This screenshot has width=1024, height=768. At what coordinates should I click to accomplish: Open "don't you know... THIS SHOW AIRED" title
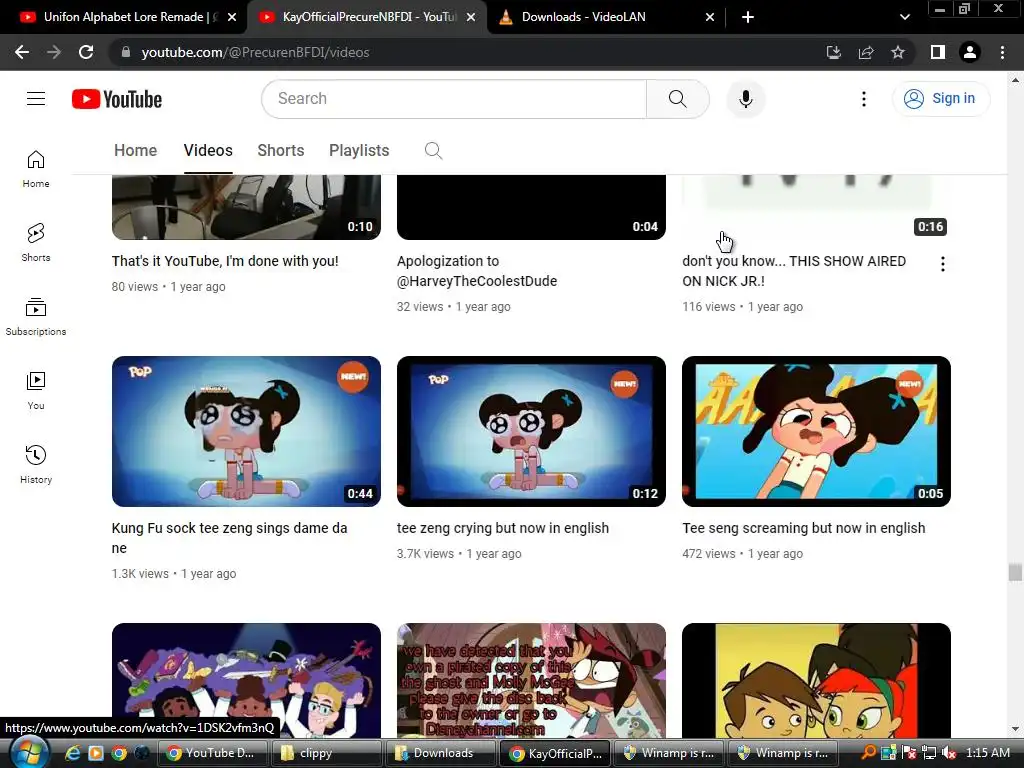tap(794, 271)
